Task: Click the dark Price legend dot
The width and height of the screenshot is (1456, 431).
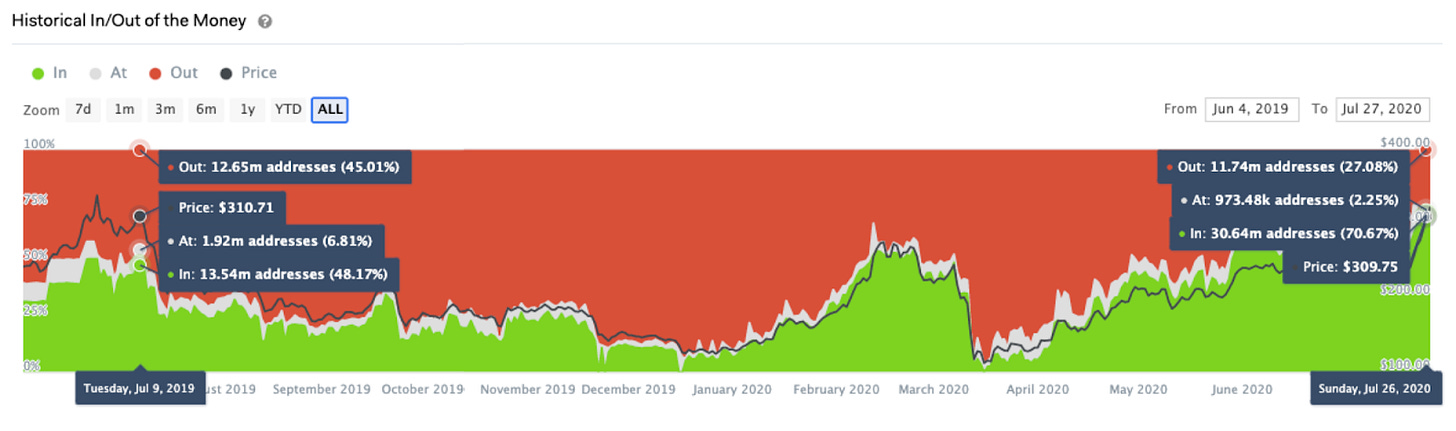Action: pos(228,73)
